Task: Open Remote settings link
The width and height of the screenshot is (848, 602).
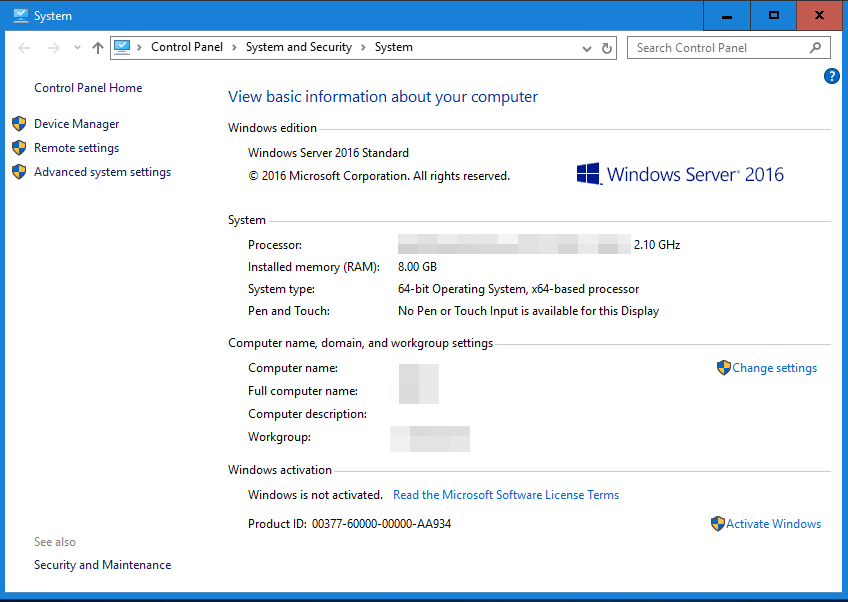Action: point(76,148)
